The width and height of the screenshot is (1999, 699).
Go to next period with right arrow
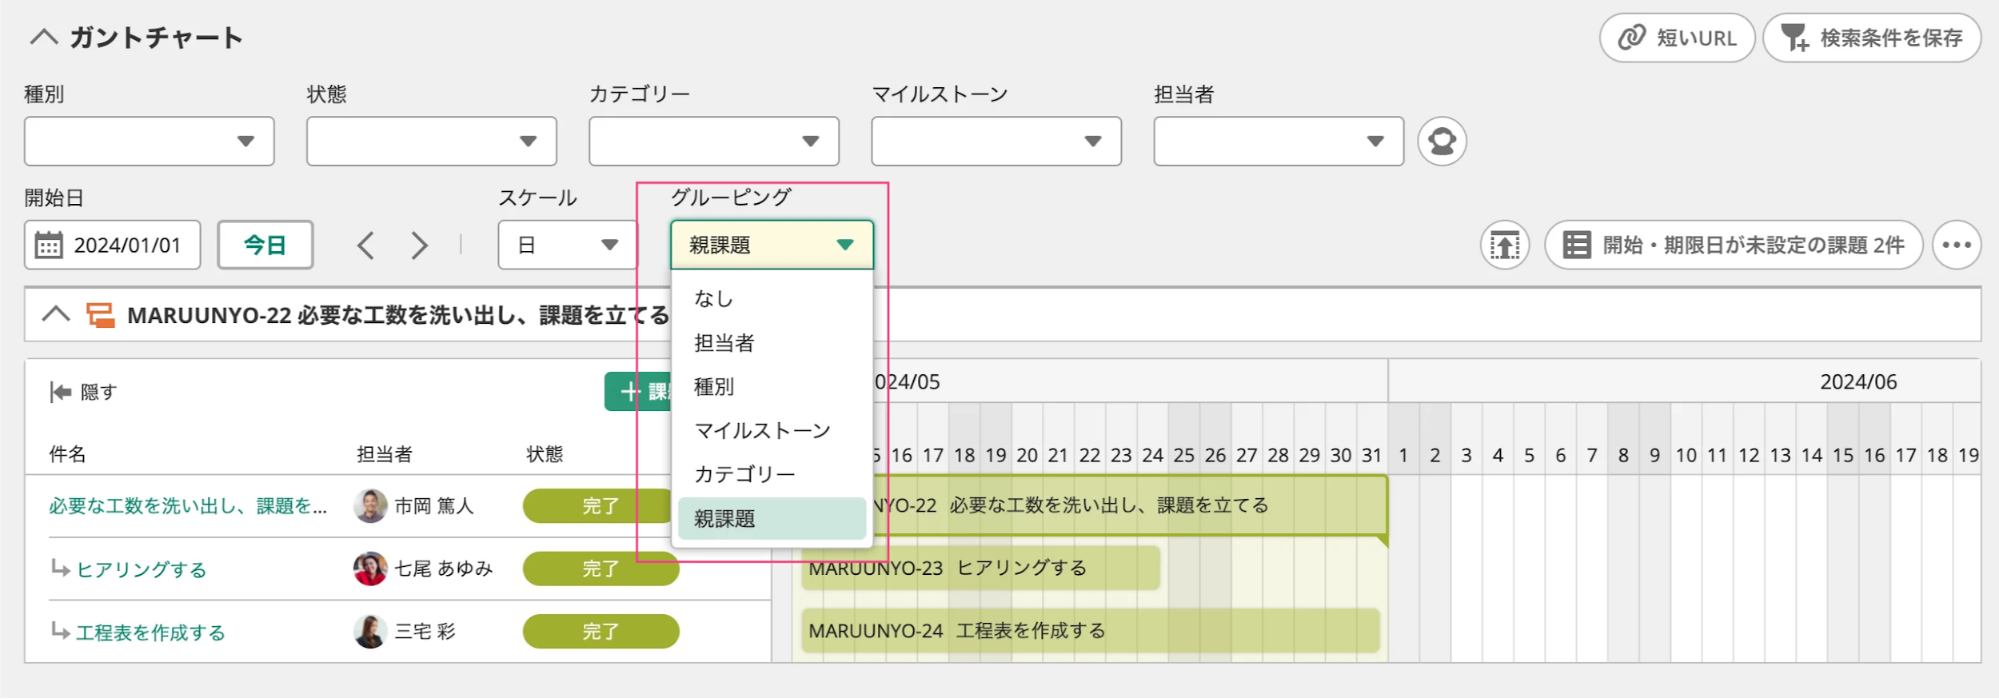[419, 245]
